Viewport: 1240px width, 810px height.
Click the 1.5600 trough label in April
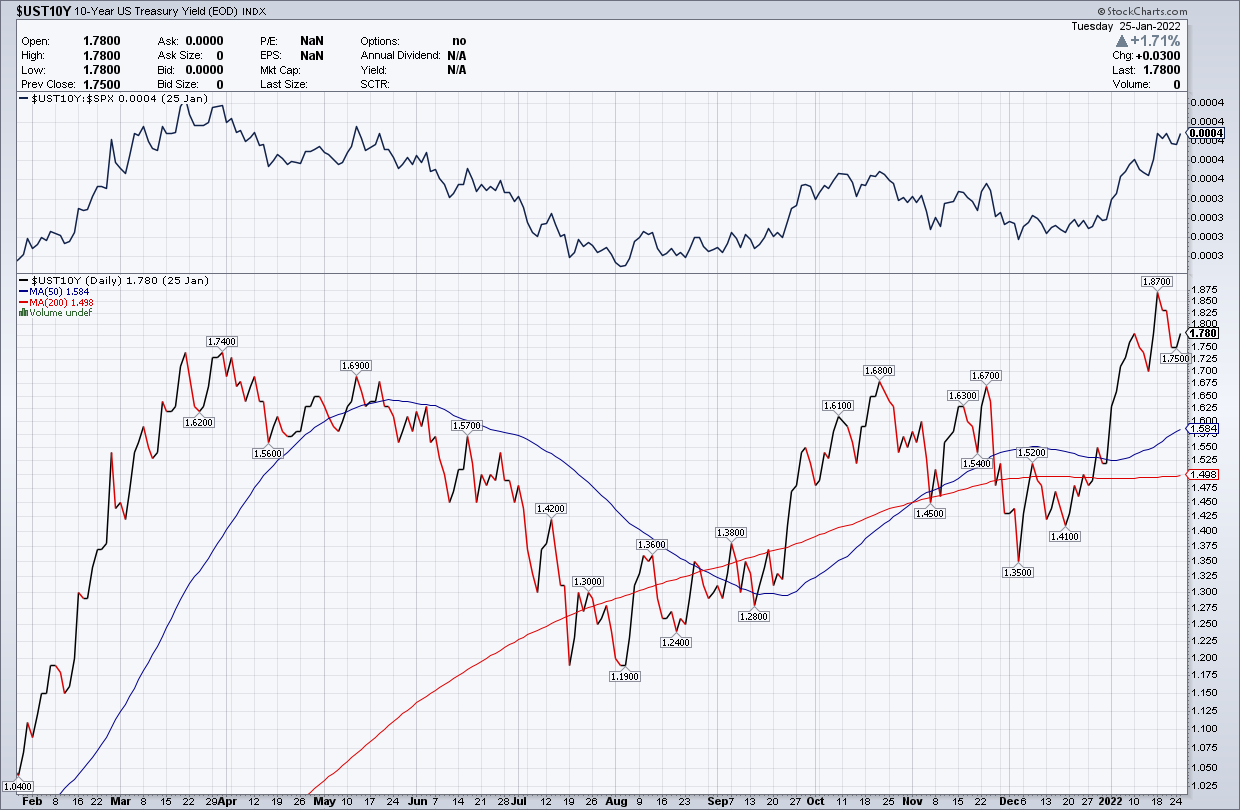pos(267,453)
